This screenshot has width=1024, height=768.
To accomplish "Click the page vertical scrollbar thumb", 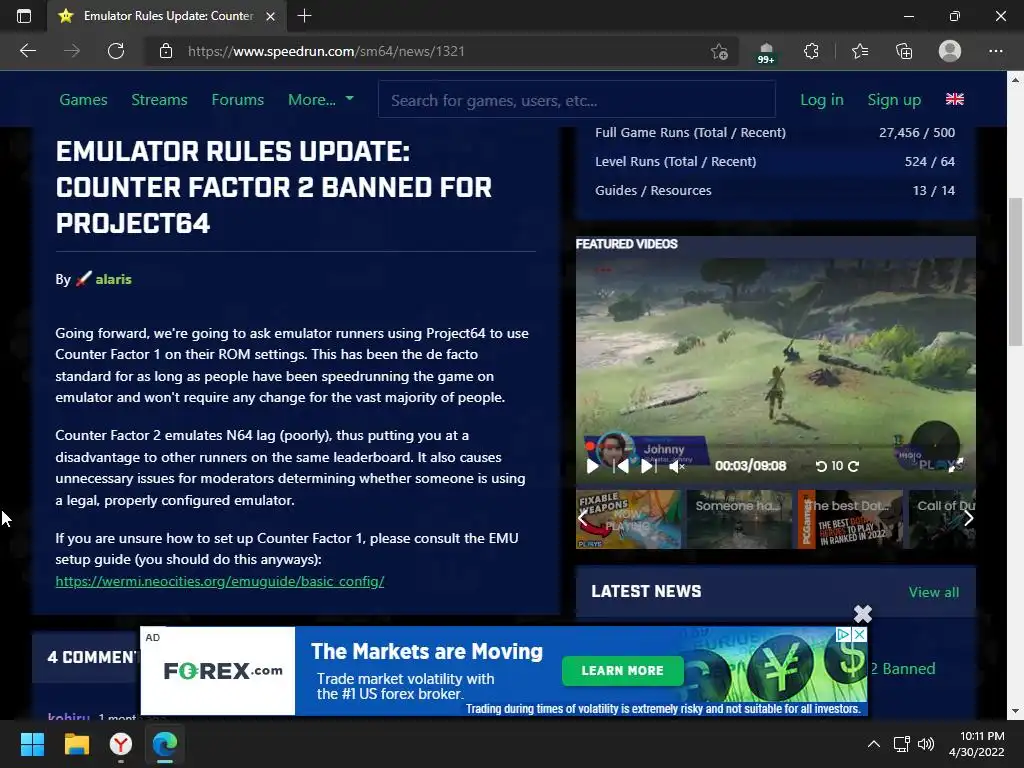I will 1015,271.
